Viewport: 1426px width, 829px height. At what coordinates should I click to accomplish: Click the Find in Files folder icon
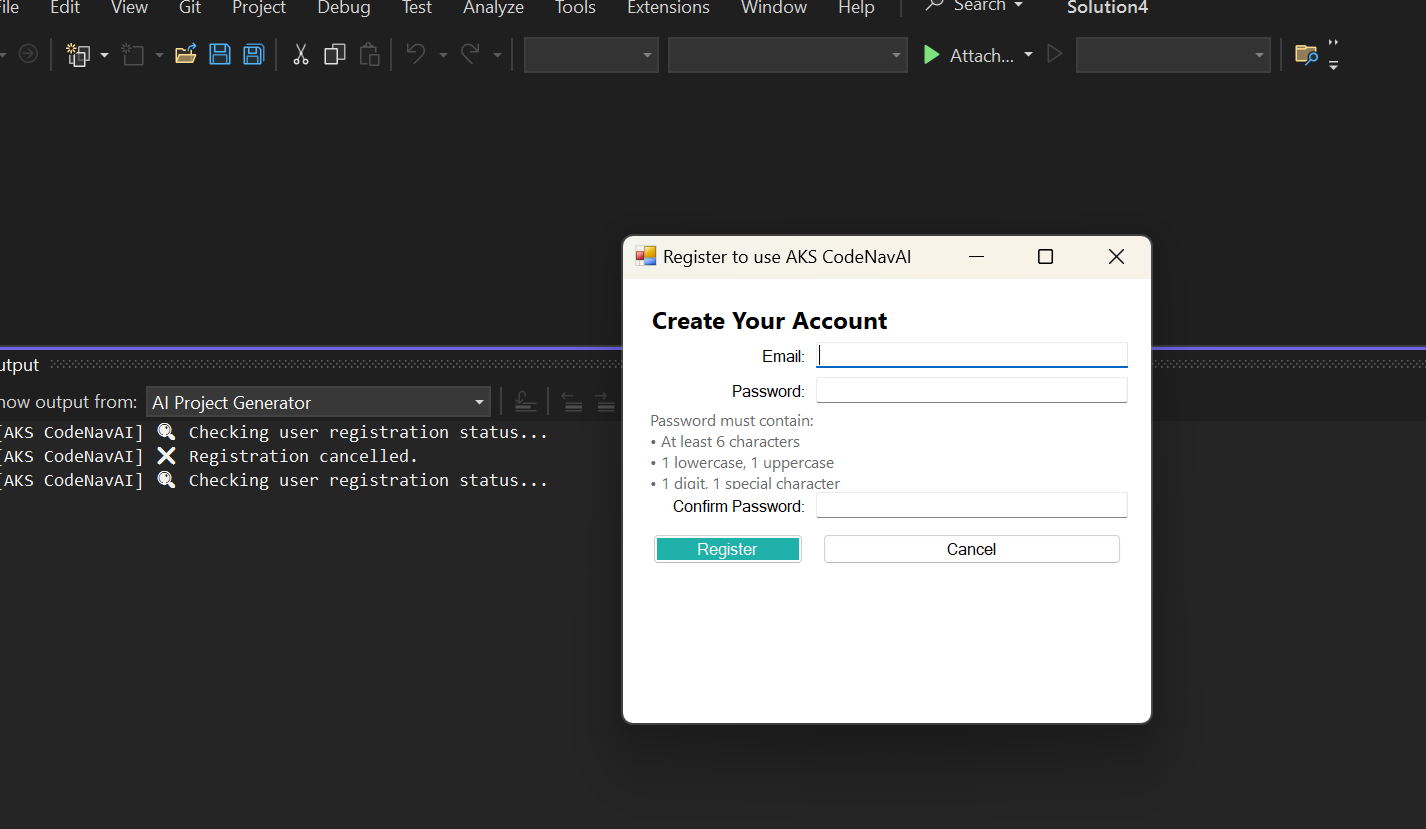click(1306, 55)
